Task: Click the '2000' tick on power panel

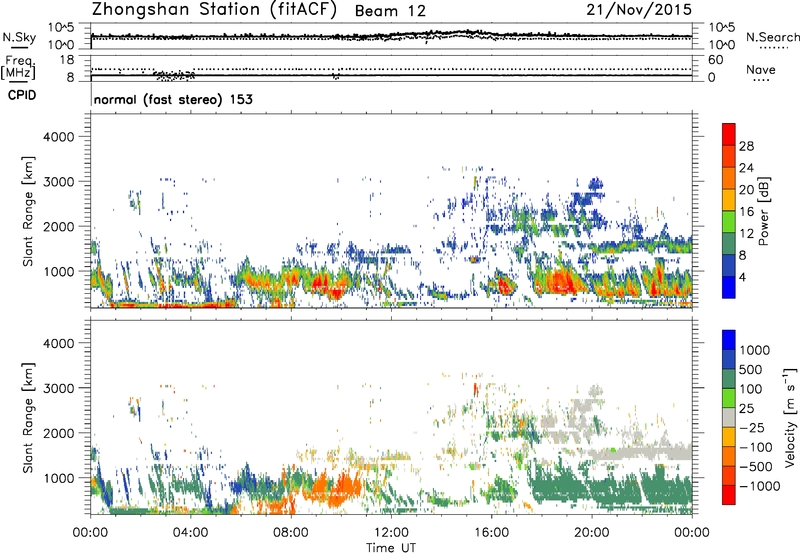Action: 59,226
